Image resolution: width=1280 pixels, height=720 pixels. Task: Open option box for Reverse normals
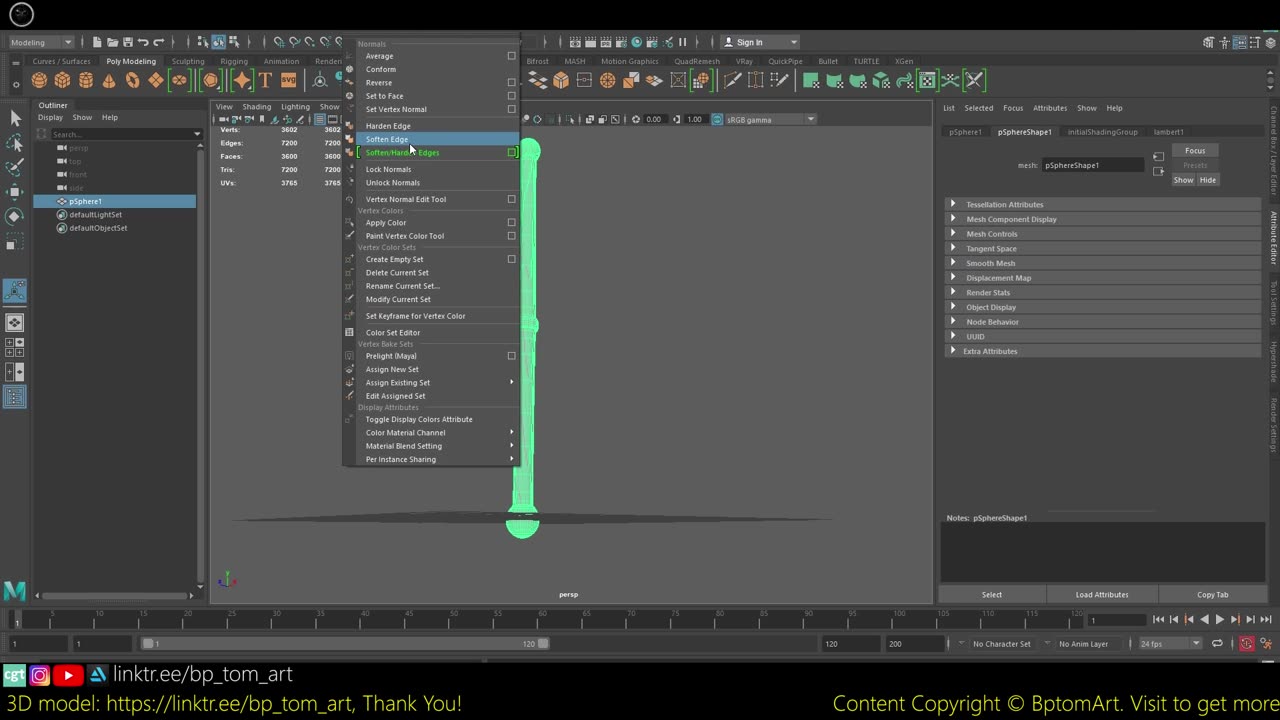click(511, 82)
